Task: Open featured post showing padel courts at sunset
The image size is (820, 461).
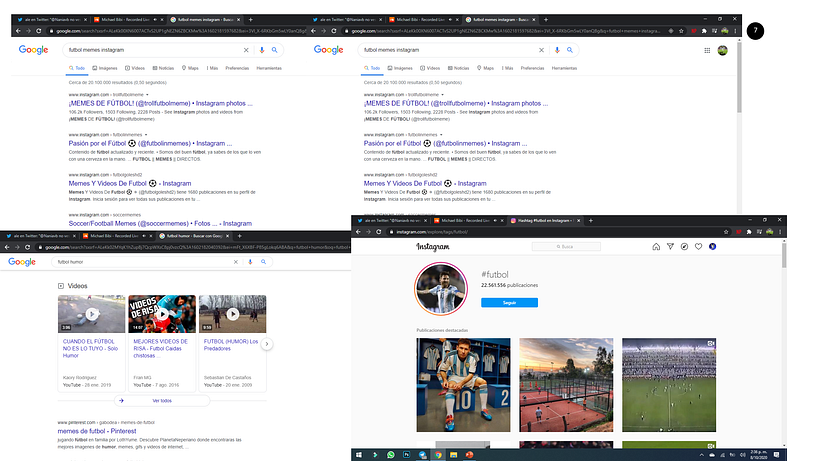Action: (566, 385)
